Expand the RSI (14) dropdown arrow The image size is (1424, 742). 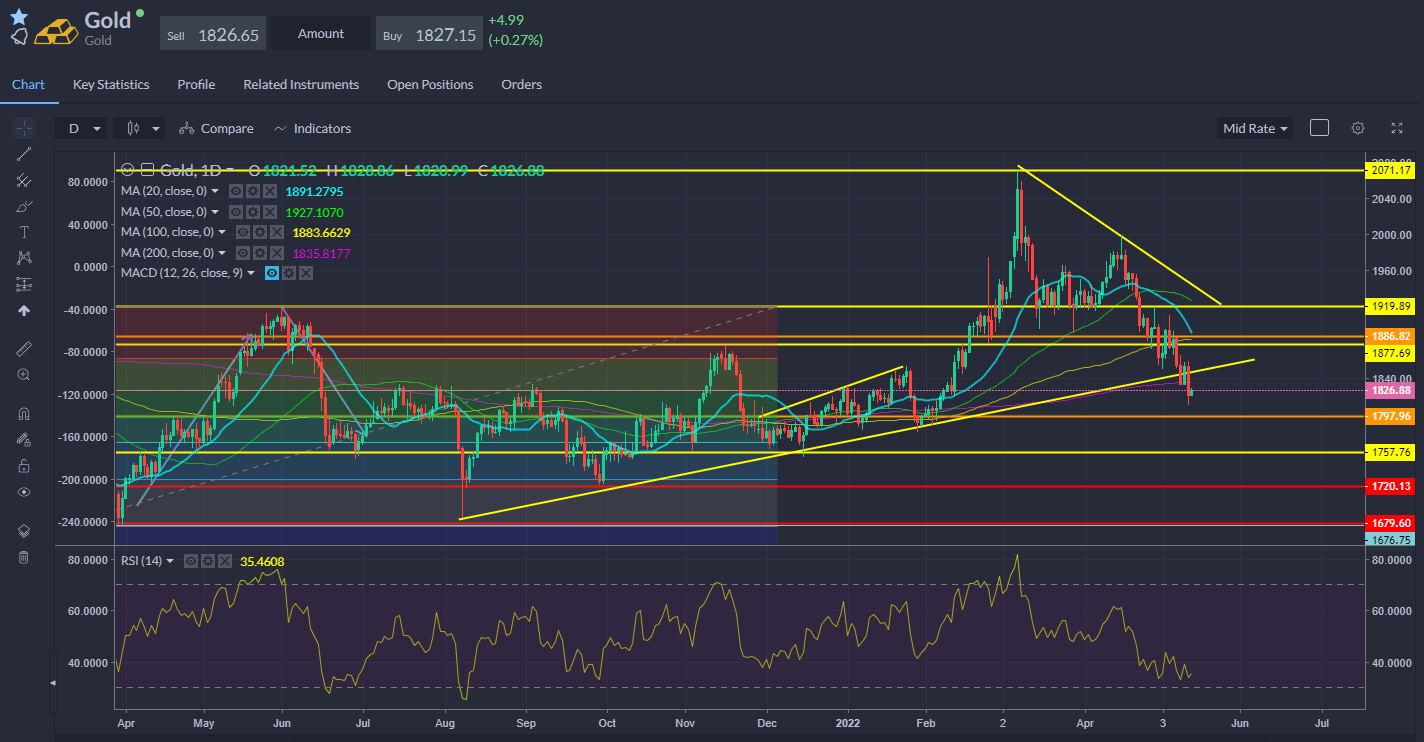[x=170, y=561]
